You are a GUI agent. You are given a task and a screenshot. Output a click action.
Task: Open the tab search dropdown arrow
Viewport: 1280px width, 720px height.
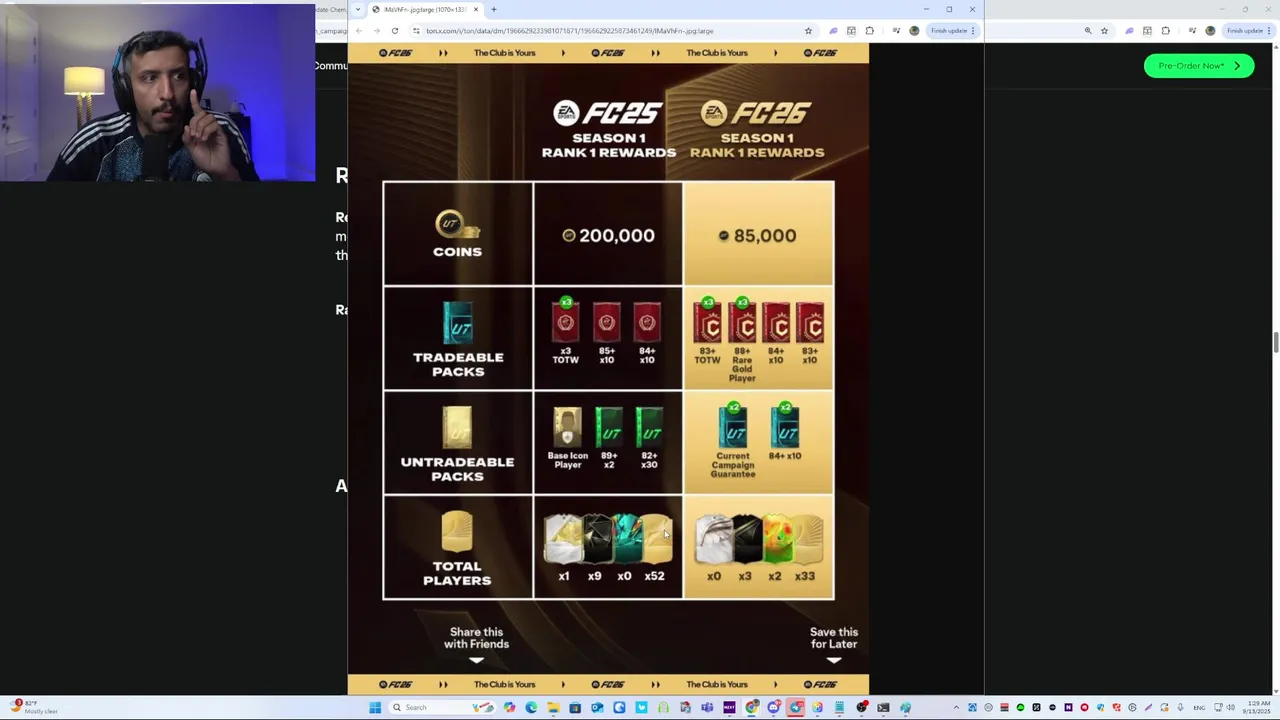(360, 9)
